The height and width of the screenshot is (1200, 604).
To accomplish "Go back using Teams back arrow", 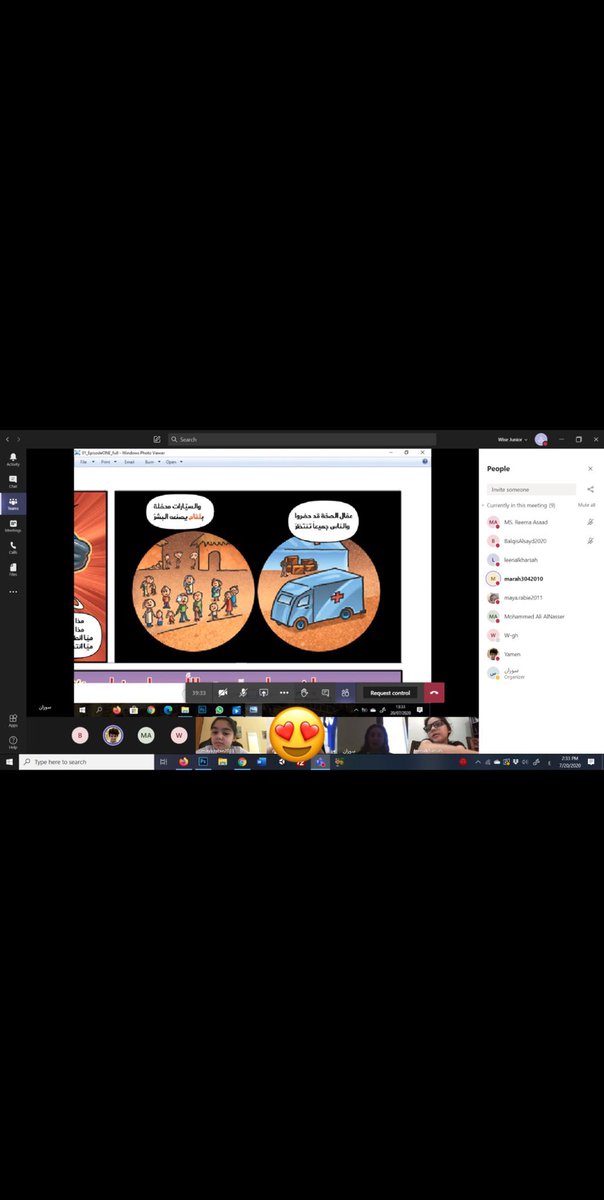I will (x=6, y=439).
